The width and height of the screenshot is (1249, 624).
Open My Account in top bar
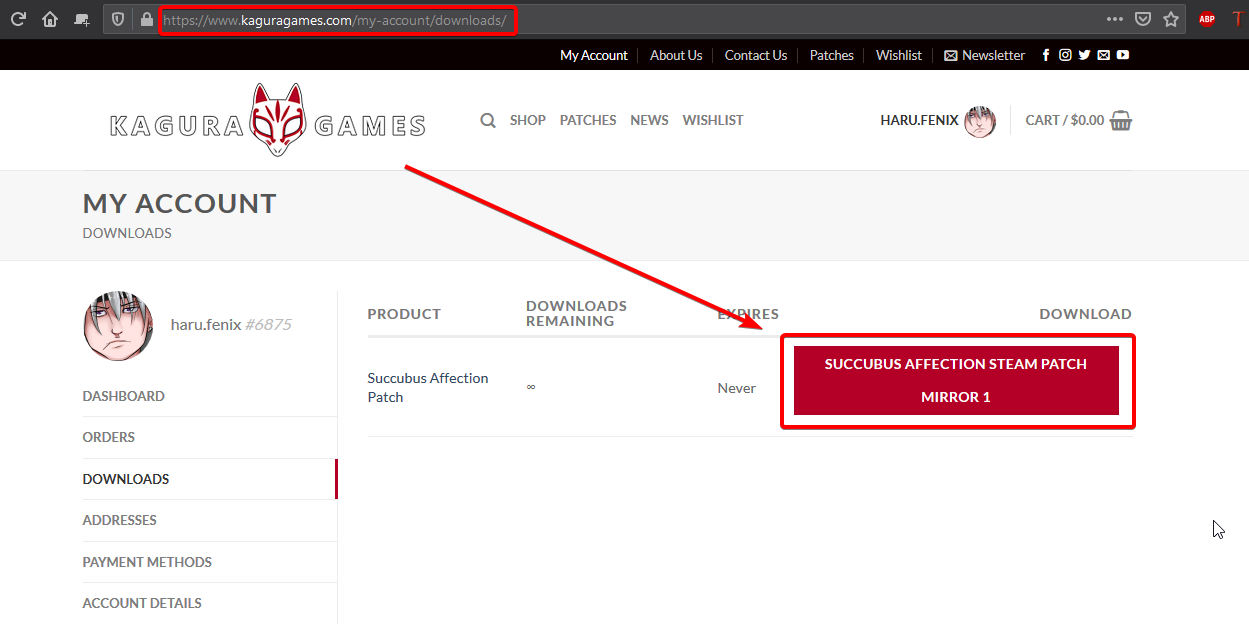point(594,55)
